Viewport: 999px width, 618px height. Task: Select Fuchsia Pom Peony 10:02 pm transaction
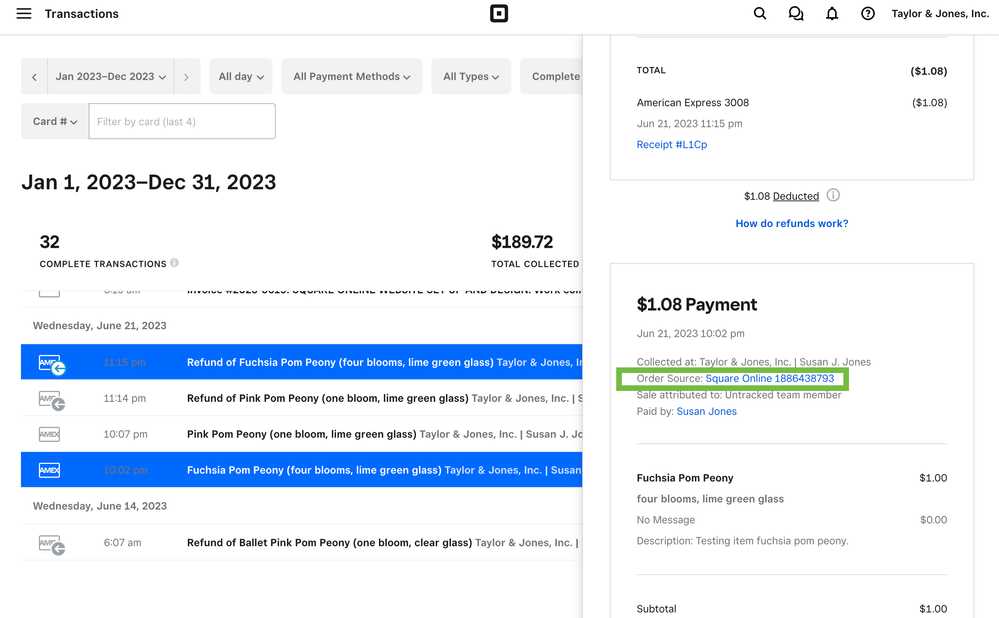point(301,470)
